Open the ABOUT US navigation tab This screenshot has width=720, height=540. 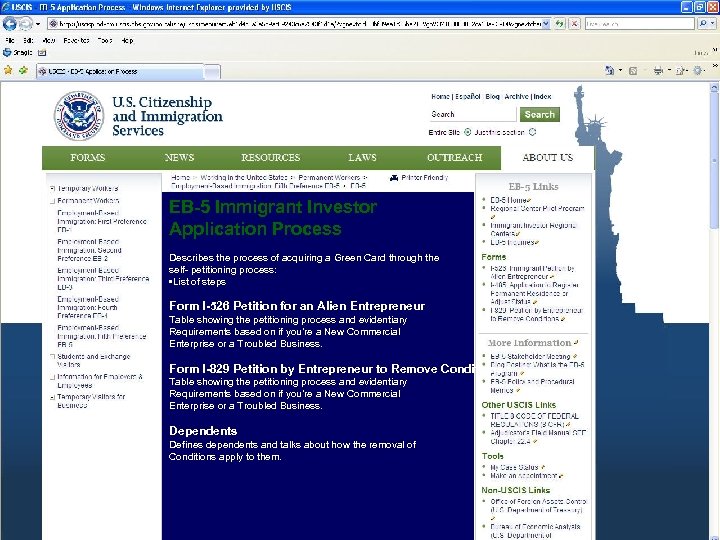(547, 158)
